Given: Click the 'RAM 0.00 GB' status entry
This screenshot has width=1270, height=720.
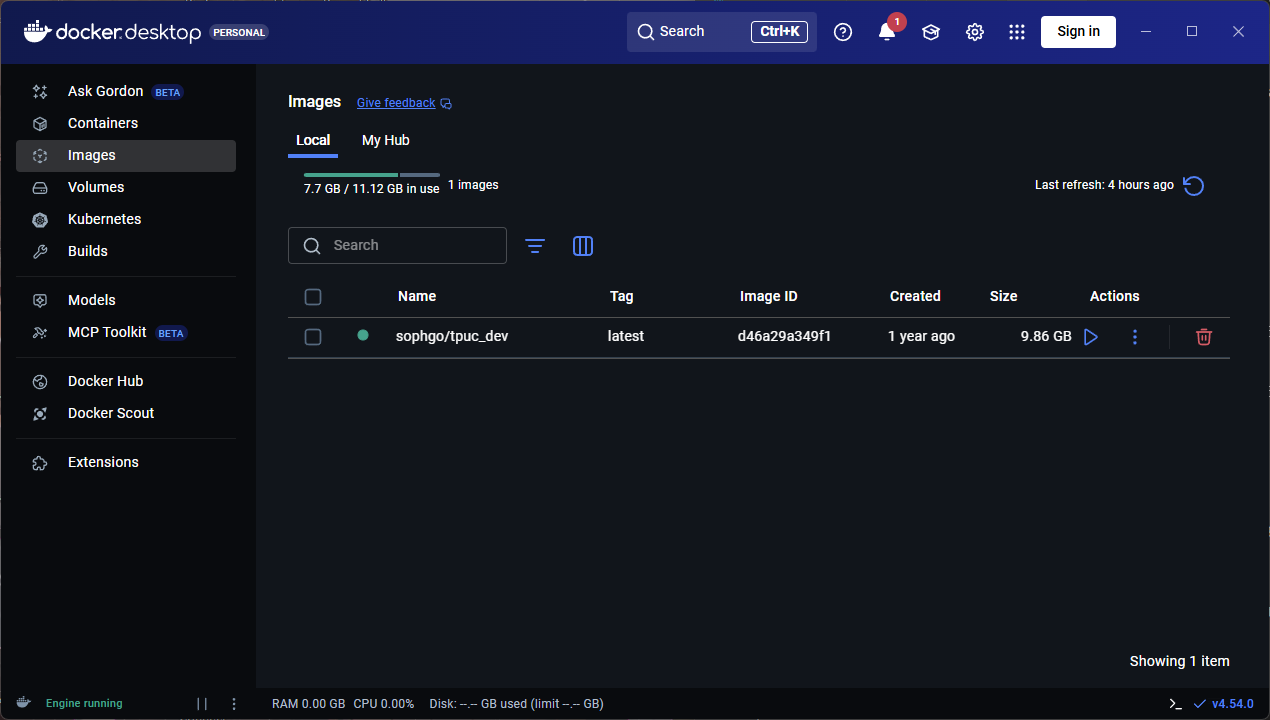Looking at the screenshot, I should pos(309,704).
